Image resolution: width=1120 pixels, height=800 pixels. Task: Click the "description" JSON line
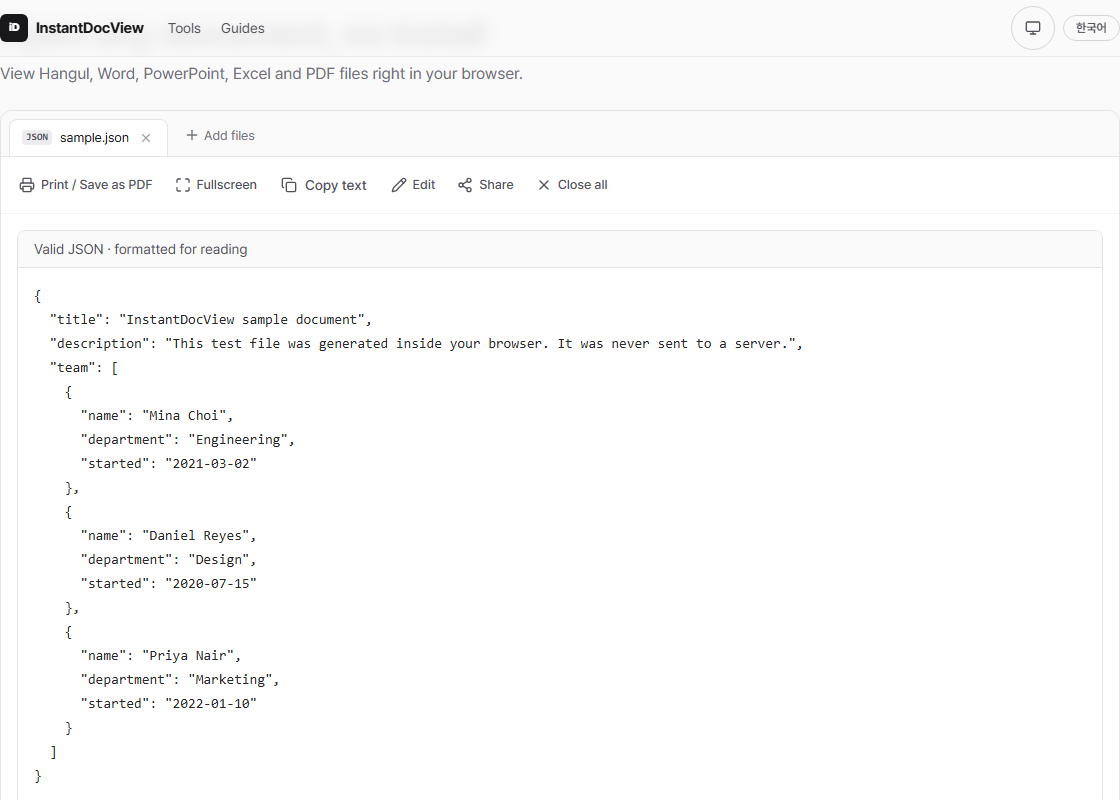point(426,344)
